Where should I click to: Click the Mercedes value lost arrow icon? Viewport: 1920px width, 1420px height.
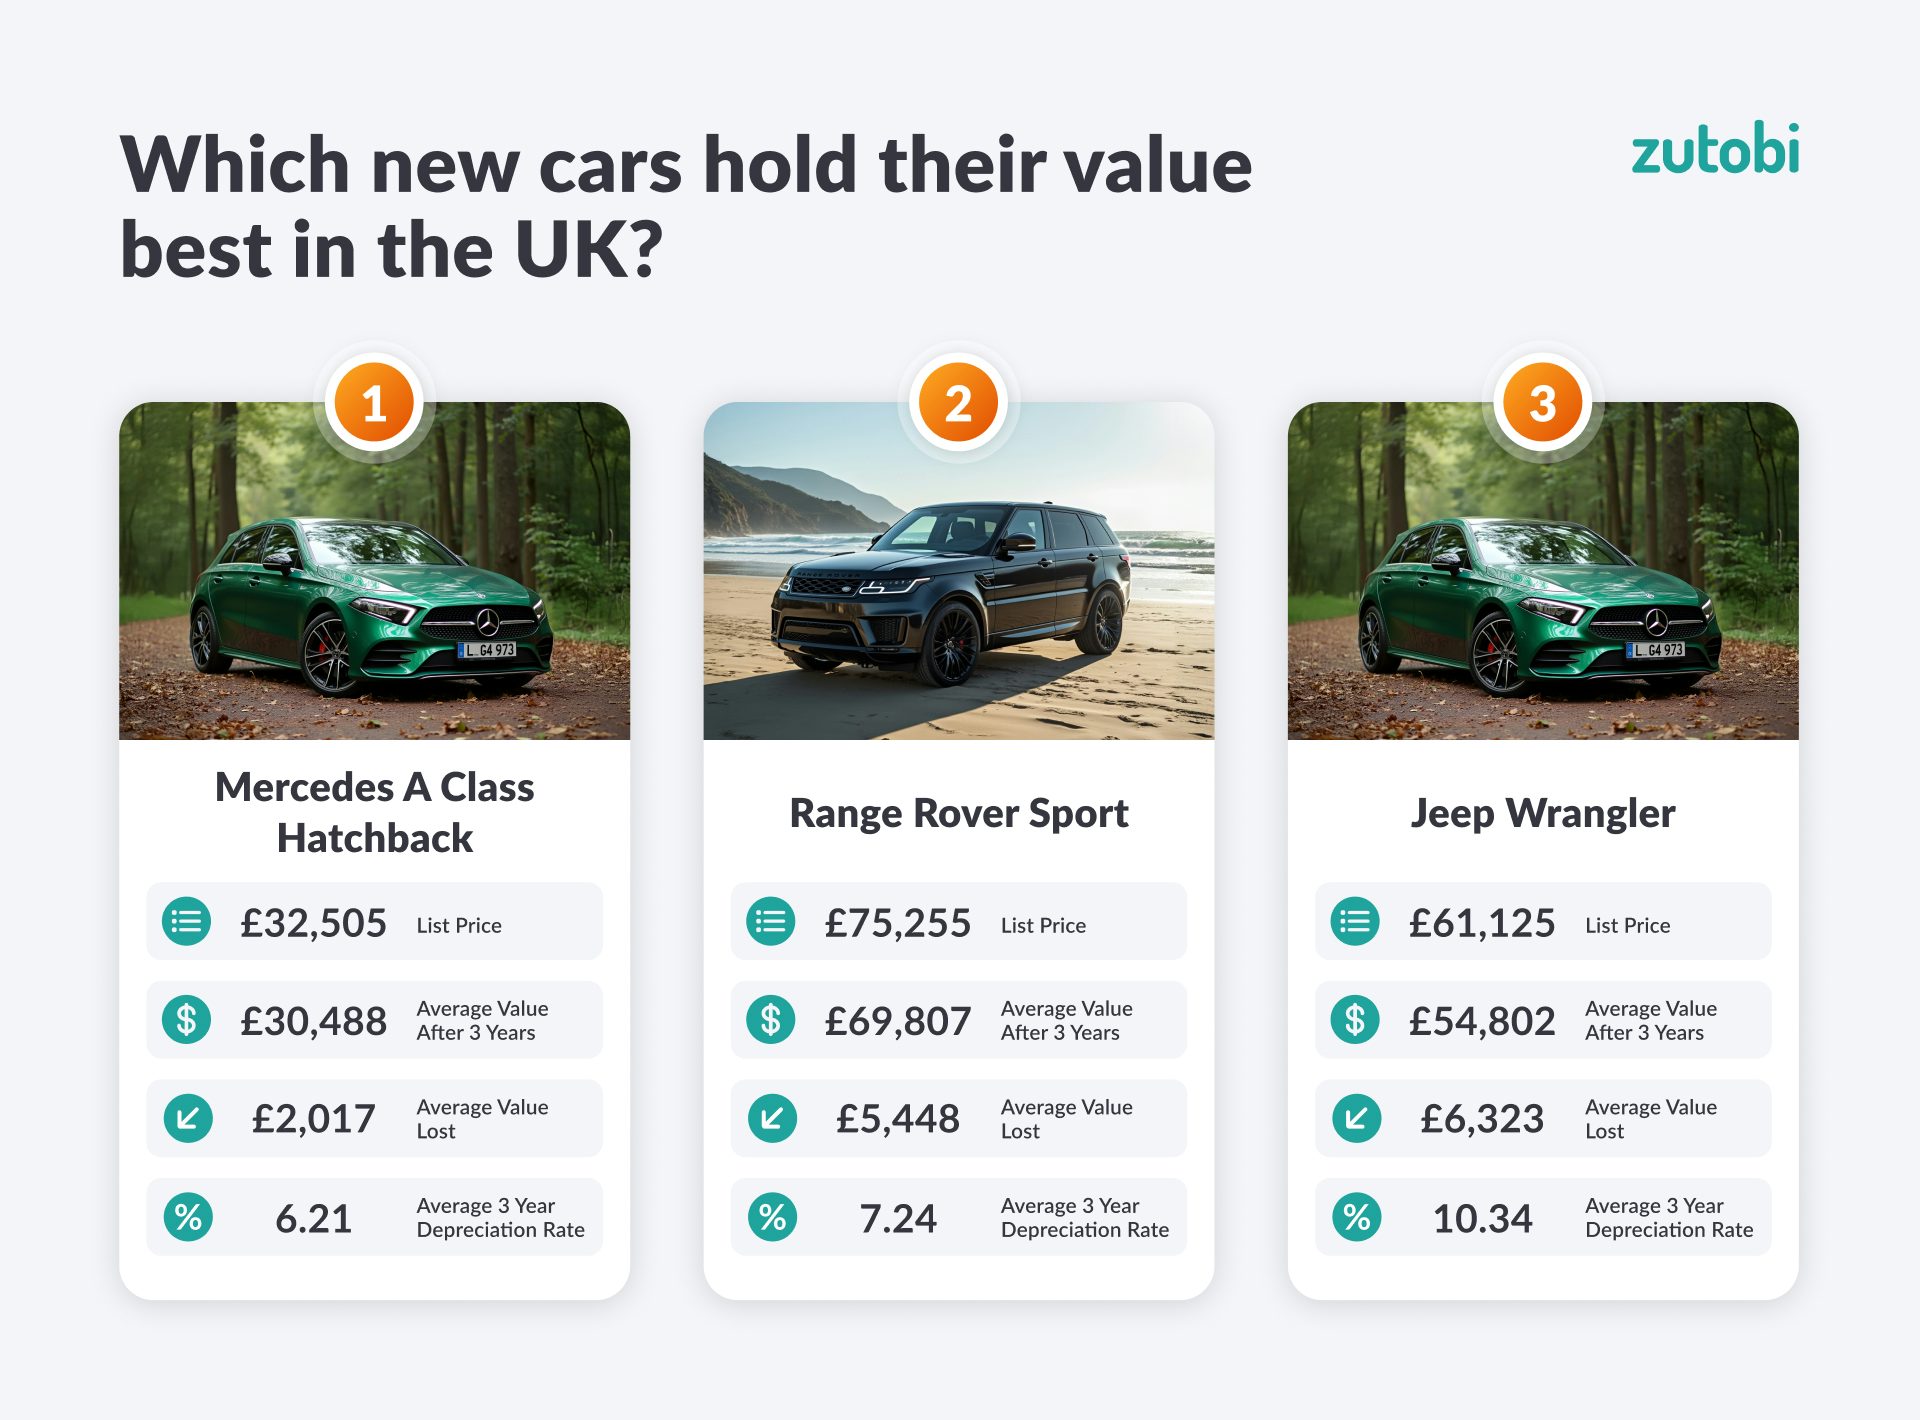[187, 1118]
